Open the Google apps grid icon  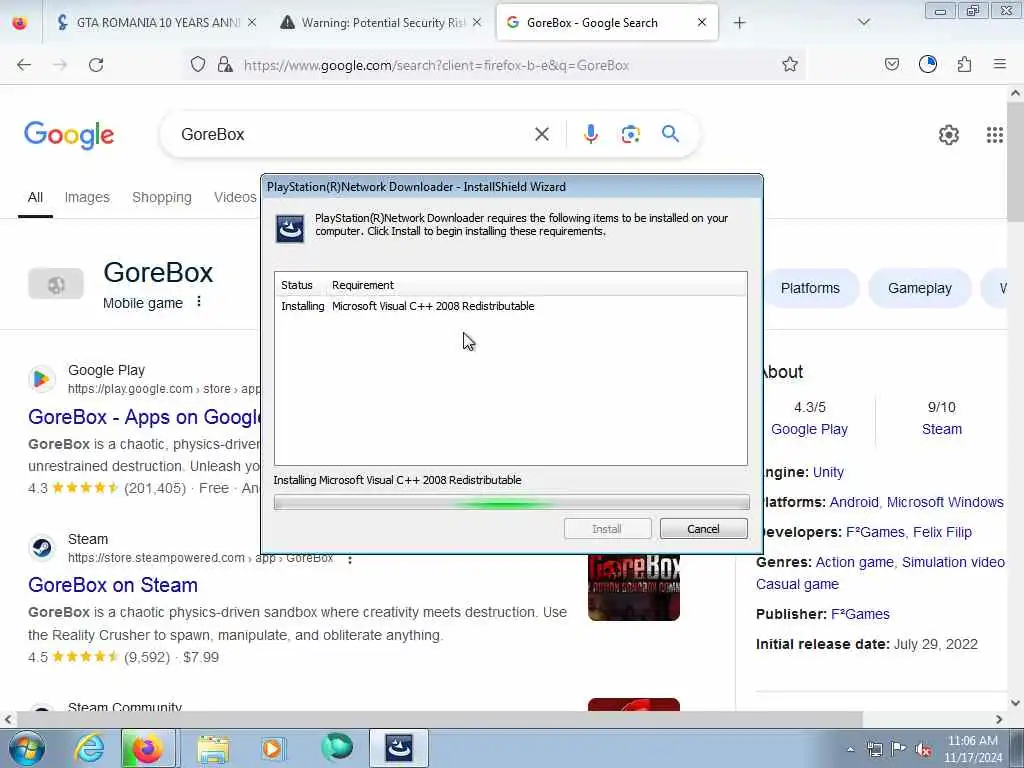994,135
